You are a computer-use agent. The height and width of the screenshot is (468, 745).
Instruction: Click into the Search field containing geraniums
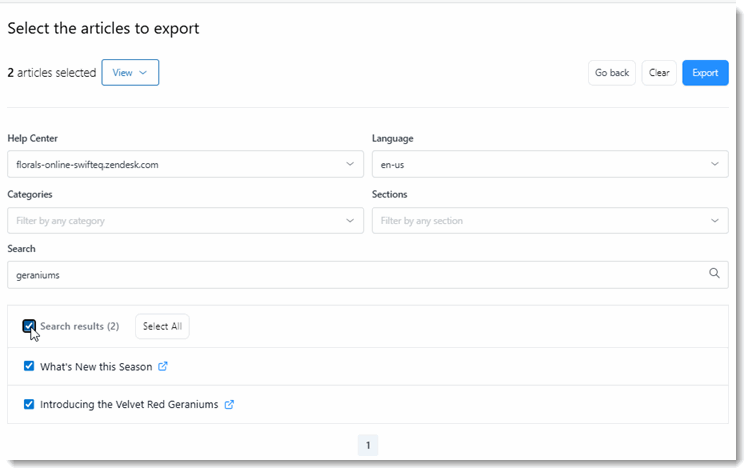click(x=368, y=275)
